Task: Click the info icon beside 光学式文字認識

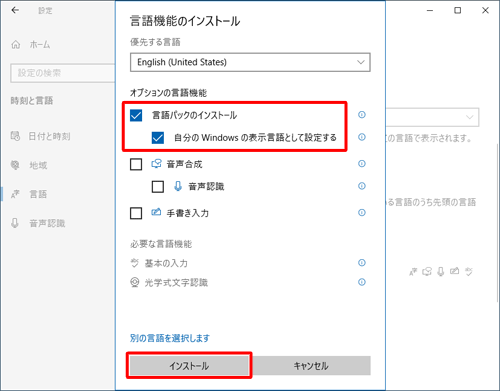Action: click(x=362, y=282)
